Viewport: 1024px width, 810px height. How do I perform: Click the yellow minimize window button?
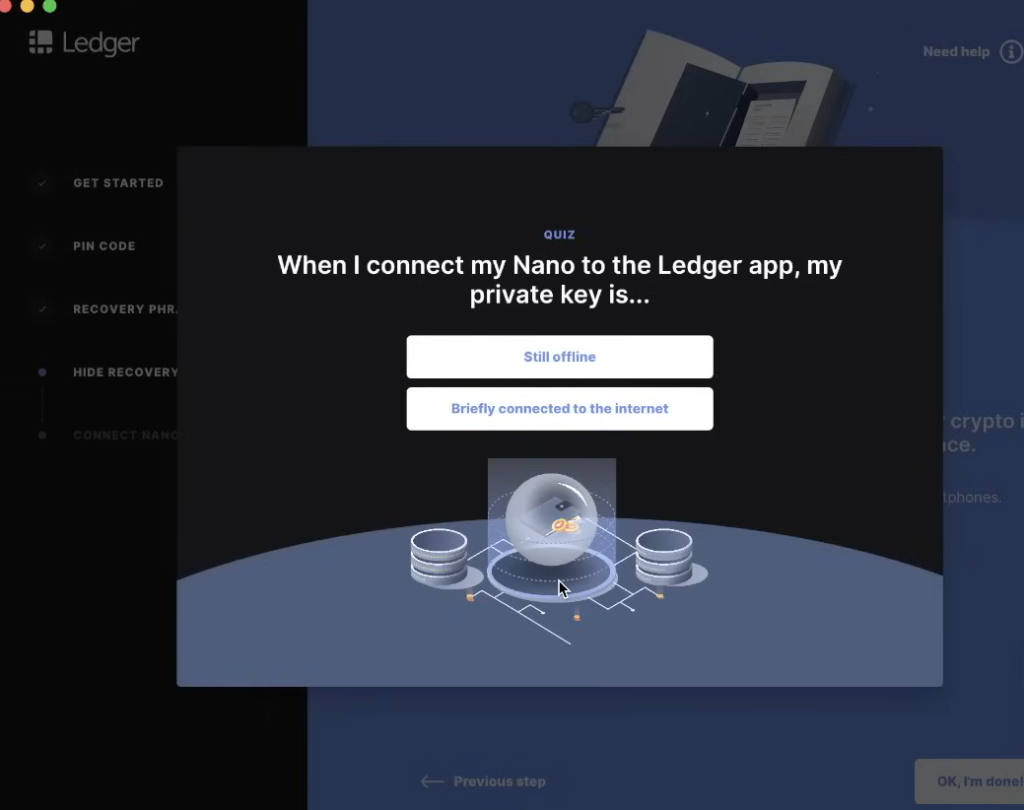(27, 6)
